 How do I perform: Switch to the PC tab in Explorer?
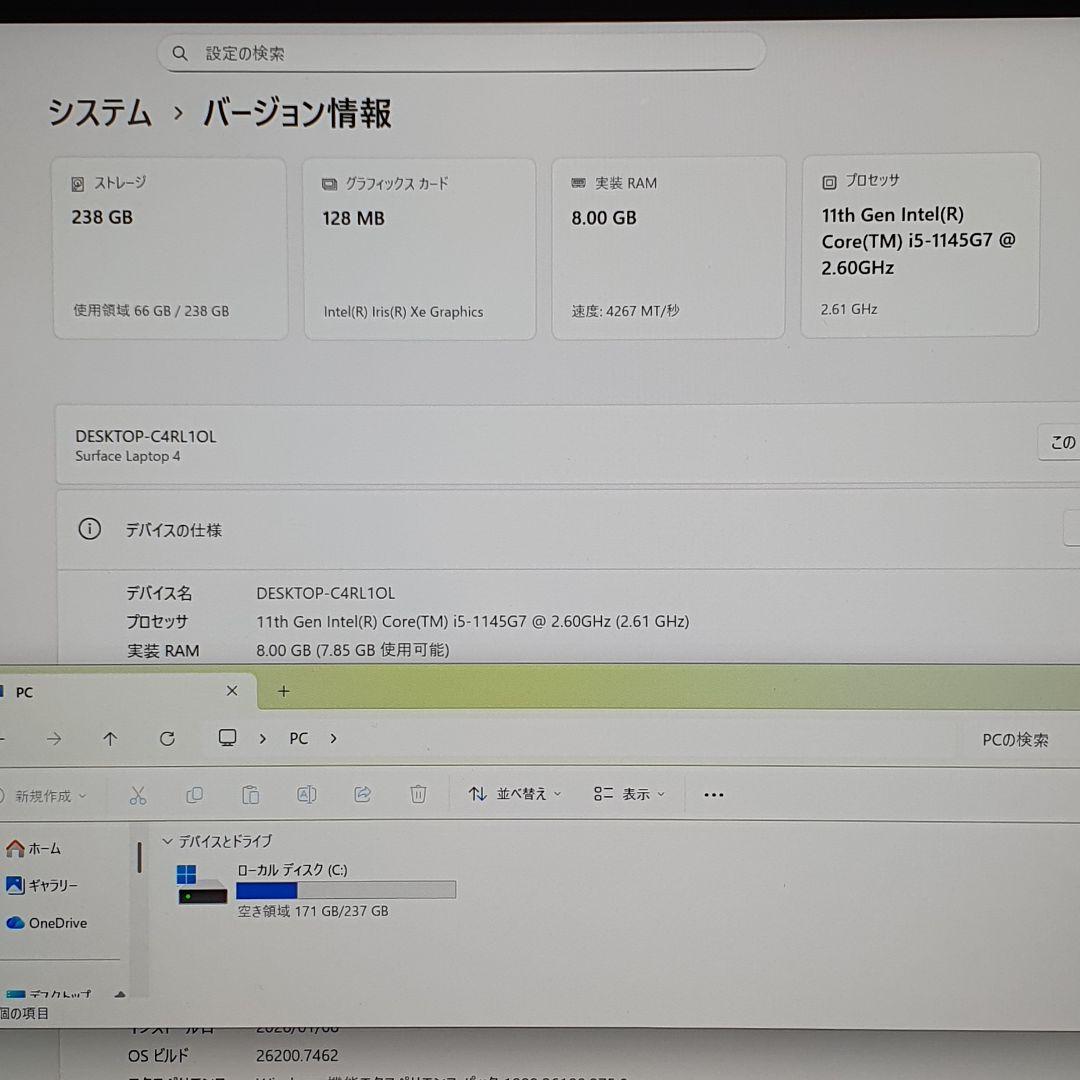[x=22, y=691]
